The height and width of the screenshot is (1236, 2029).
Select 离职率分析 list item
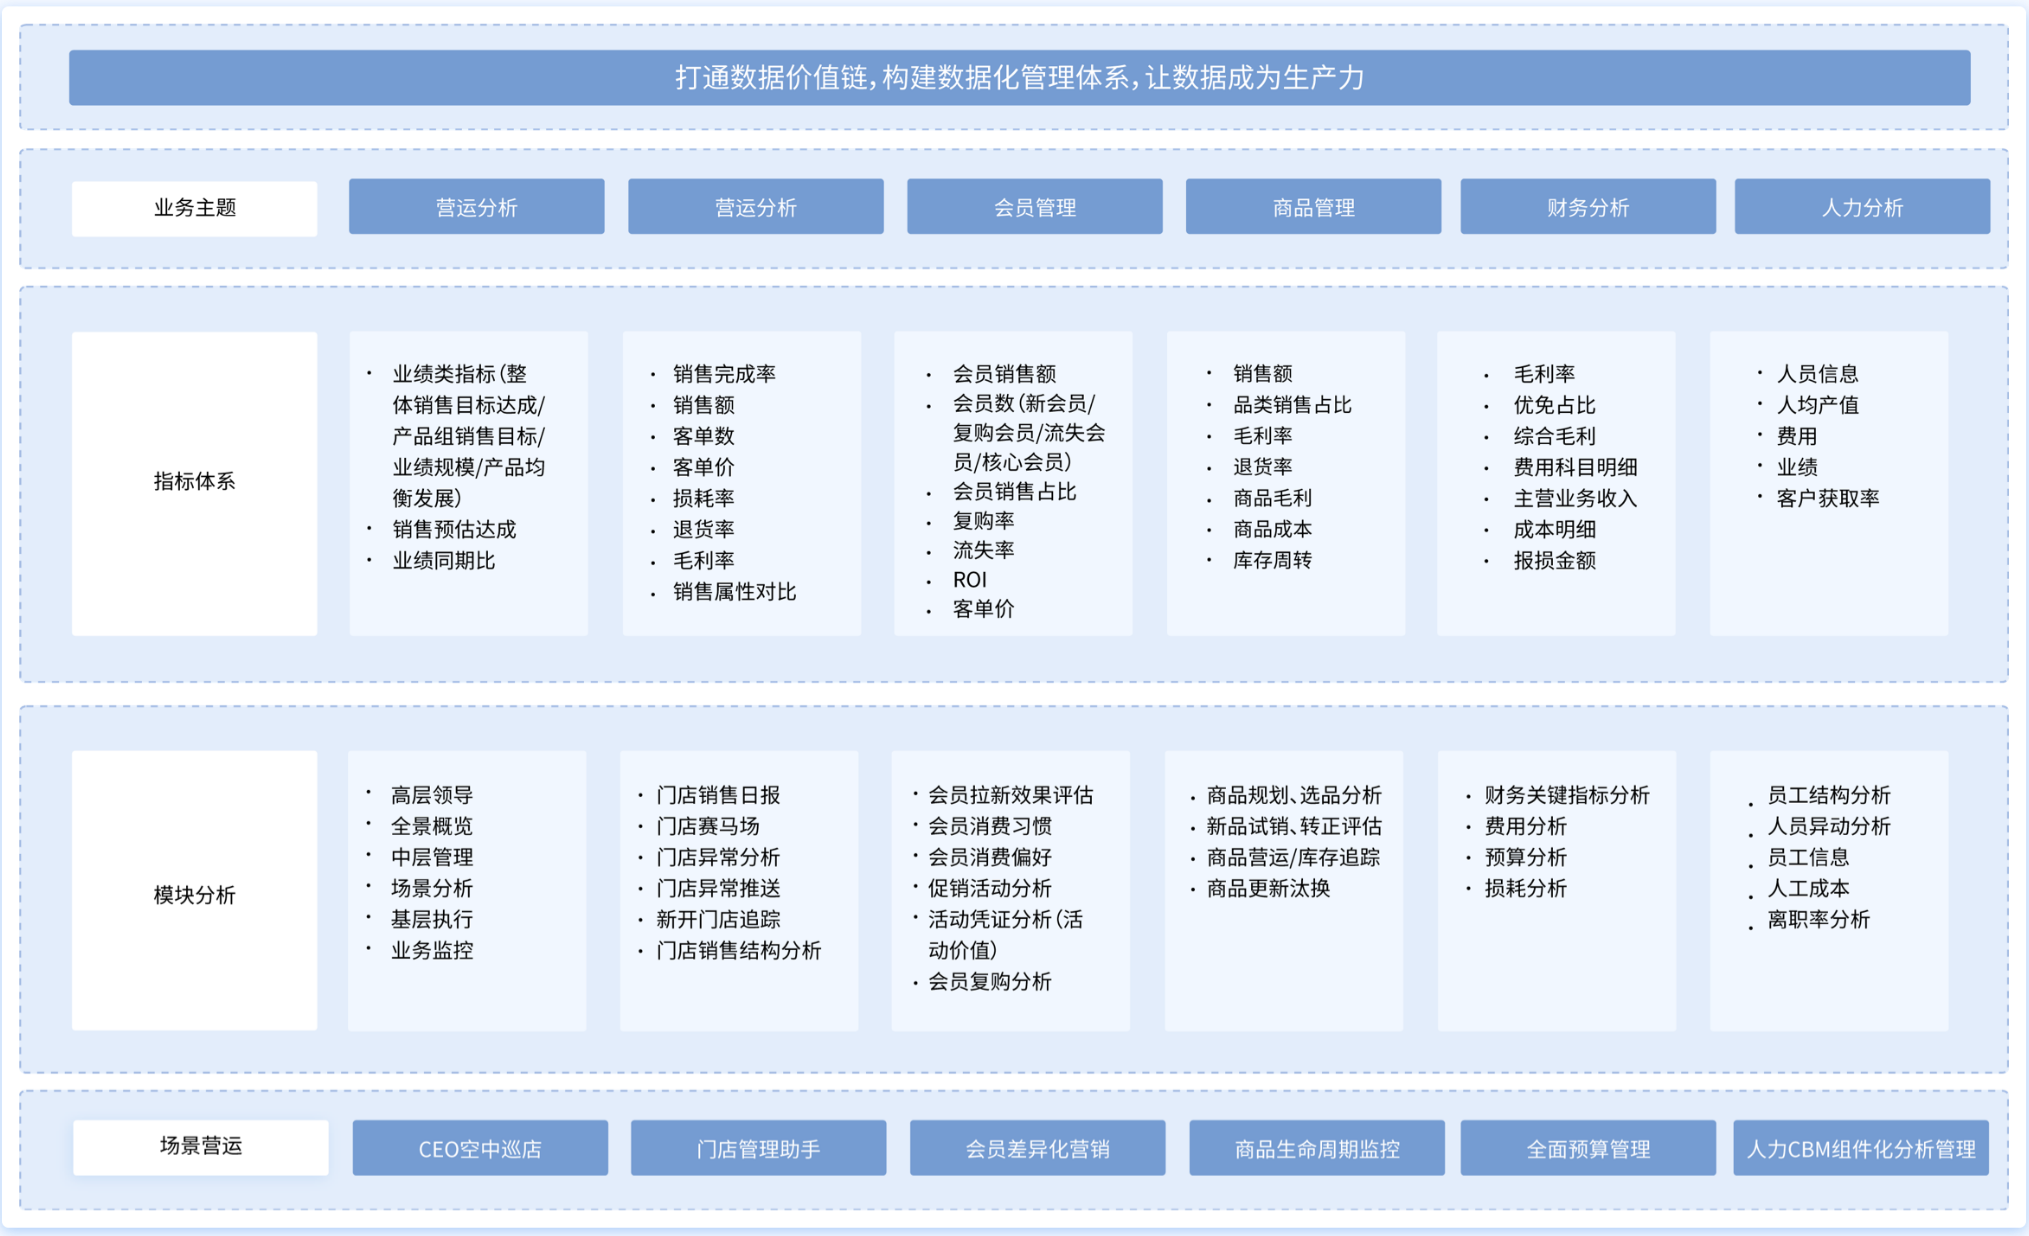tap(1817, 919)
